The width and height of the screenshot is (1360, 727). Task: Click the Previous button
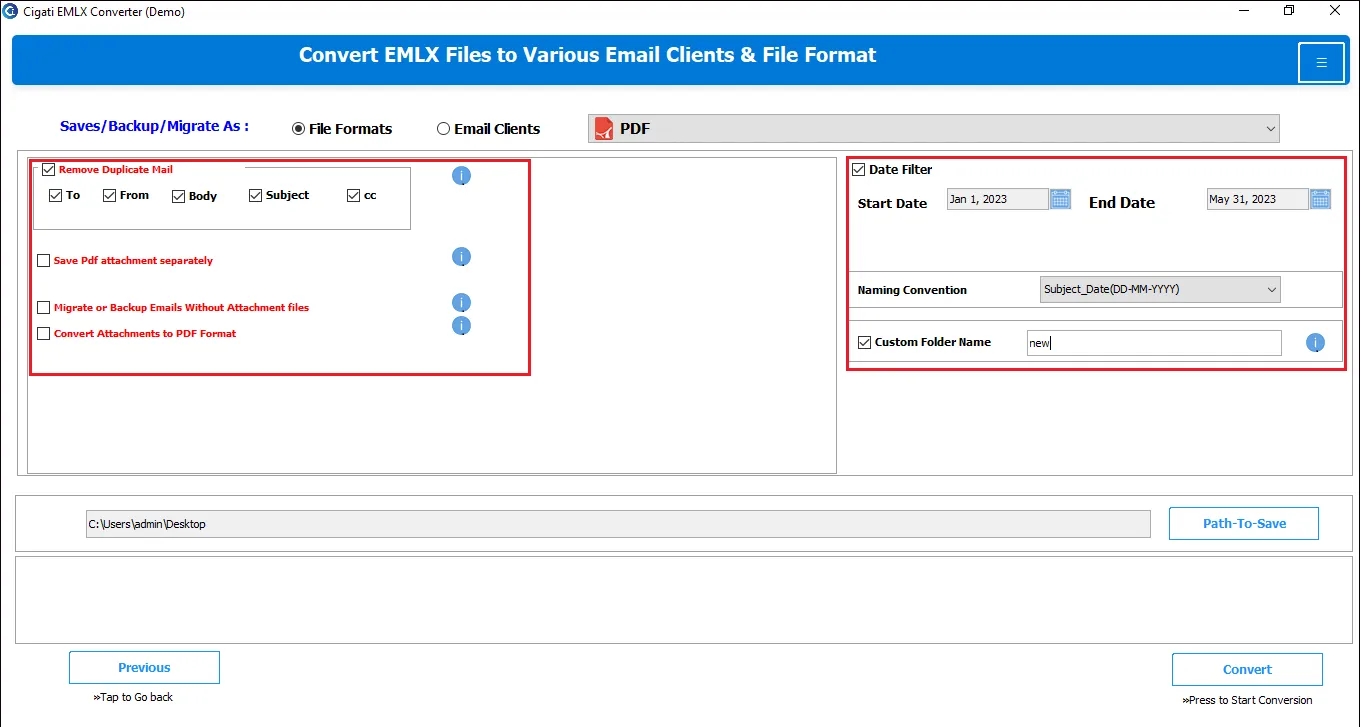(x=144, y=667)
